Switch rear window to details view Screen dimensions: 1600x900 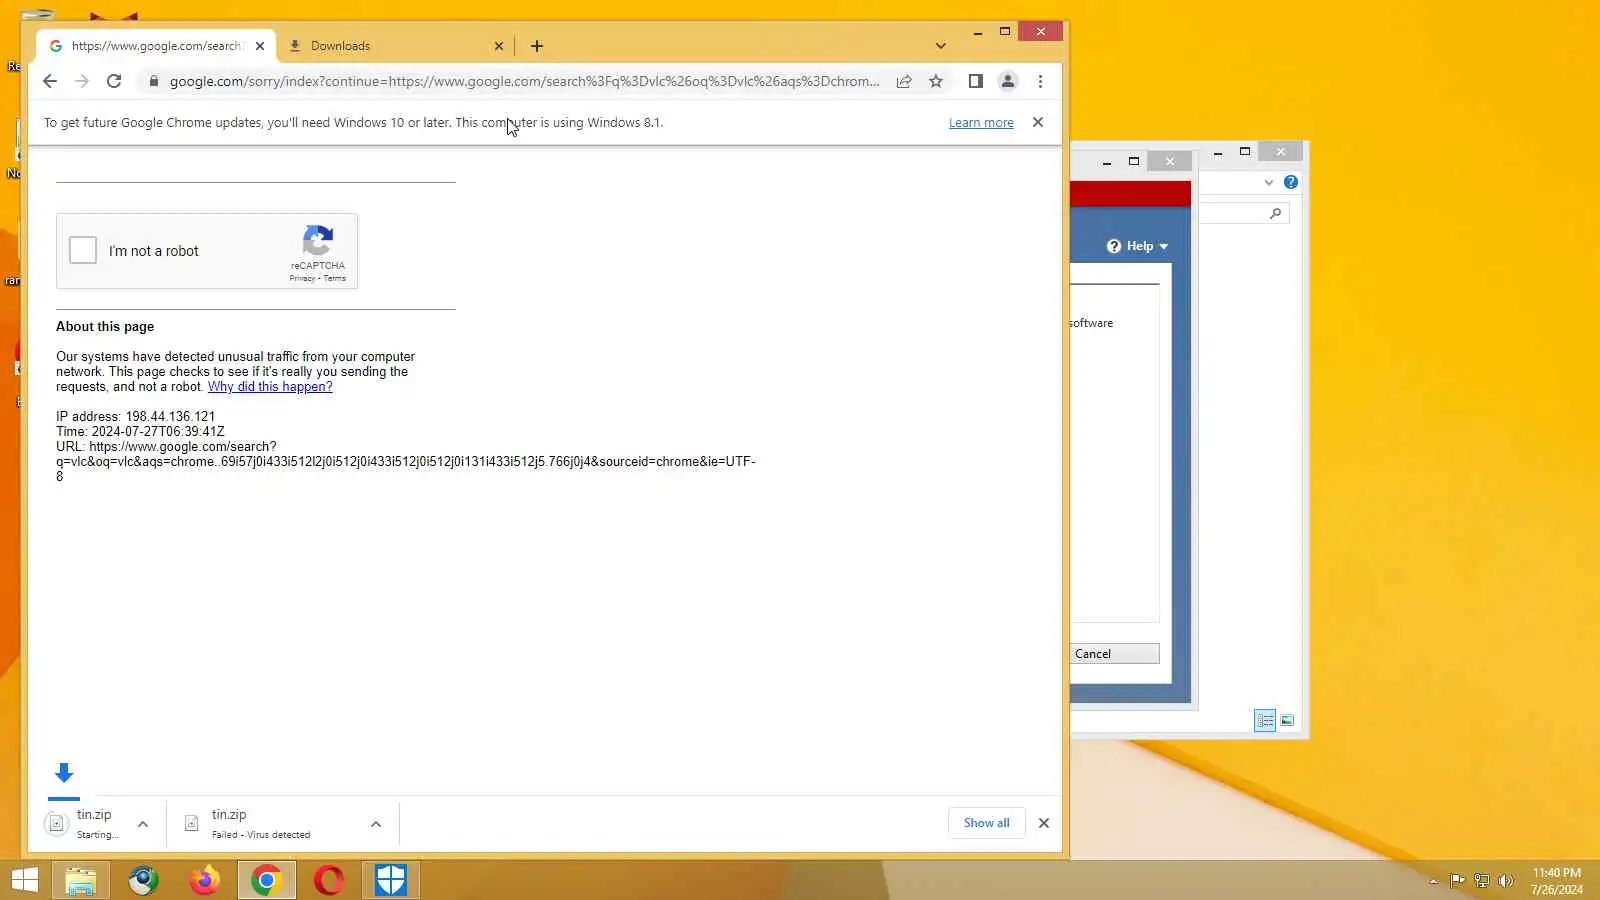pyautogui.click(x=1265, y=720)
